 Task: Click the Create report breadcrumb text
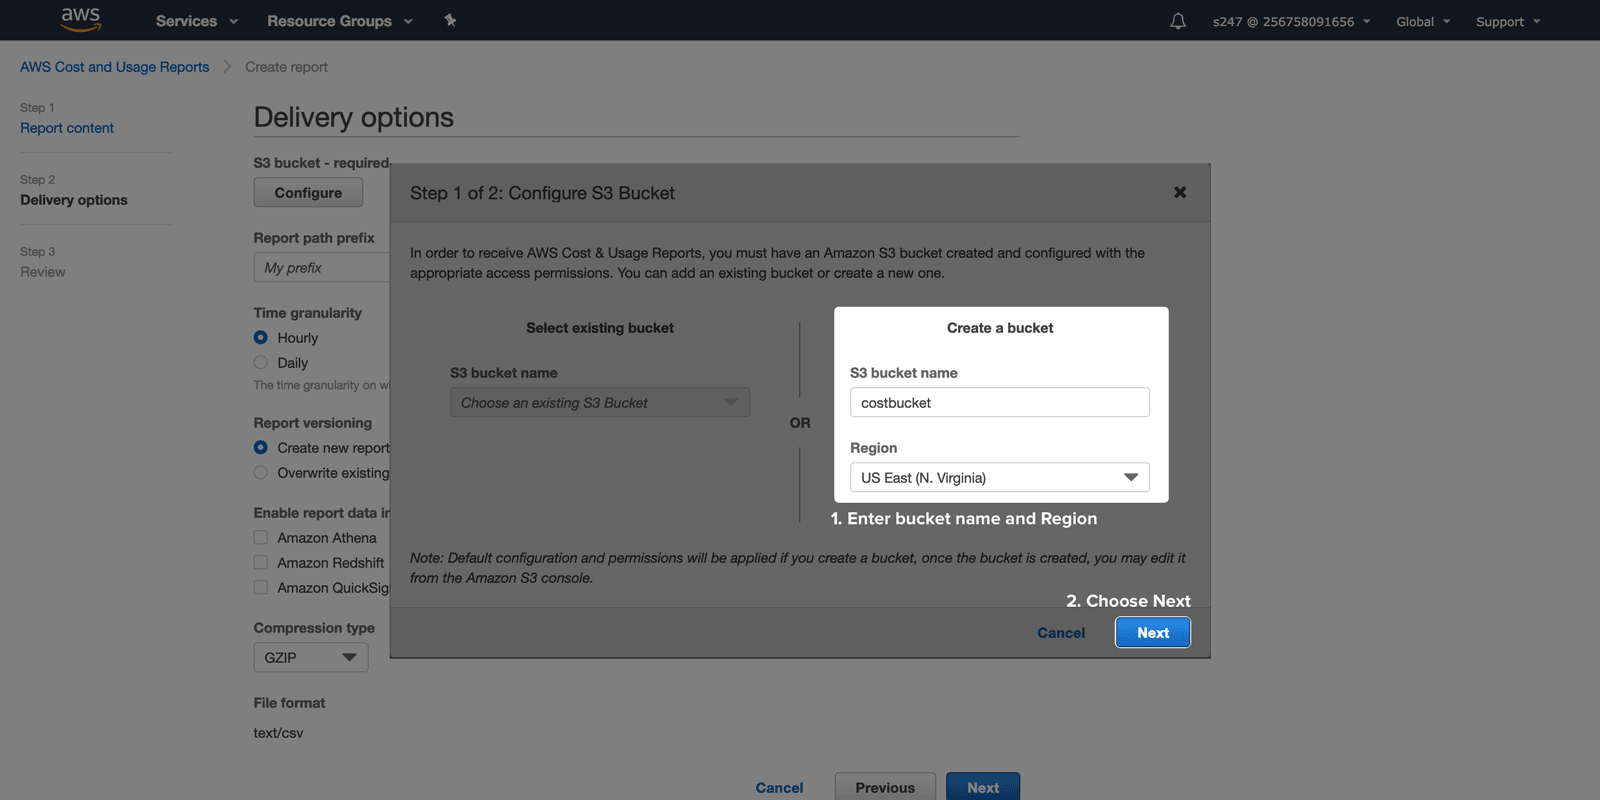point(286,67)
